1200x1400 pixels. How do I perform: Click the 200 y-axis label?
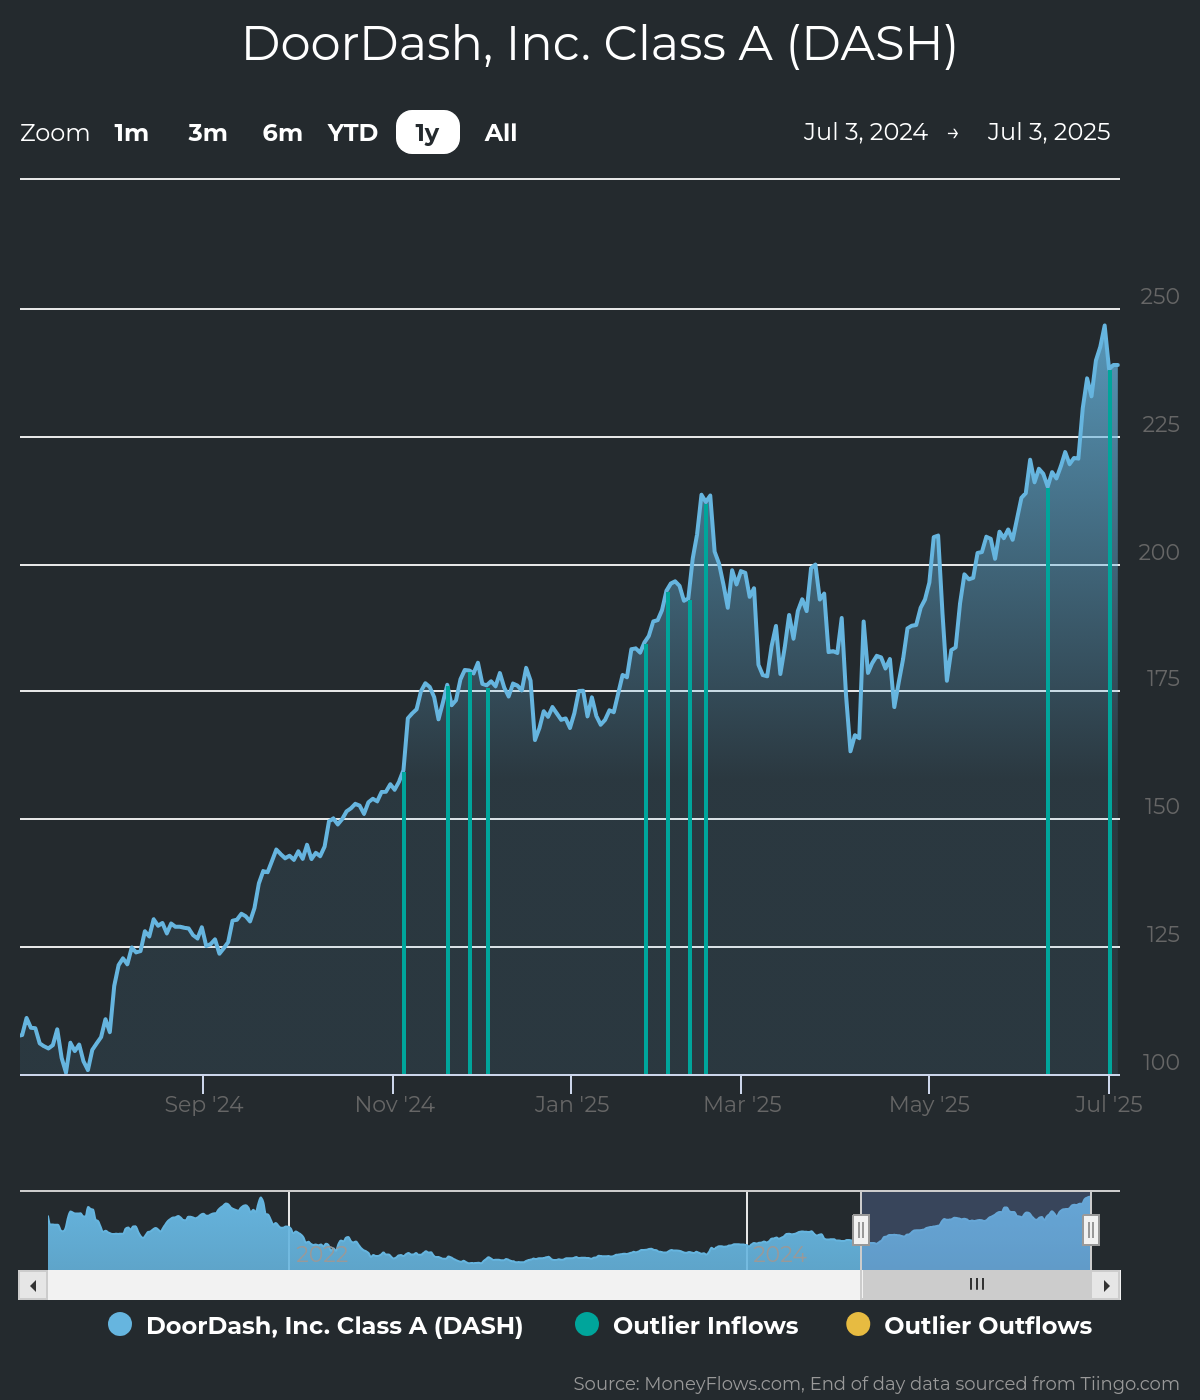1159,552
